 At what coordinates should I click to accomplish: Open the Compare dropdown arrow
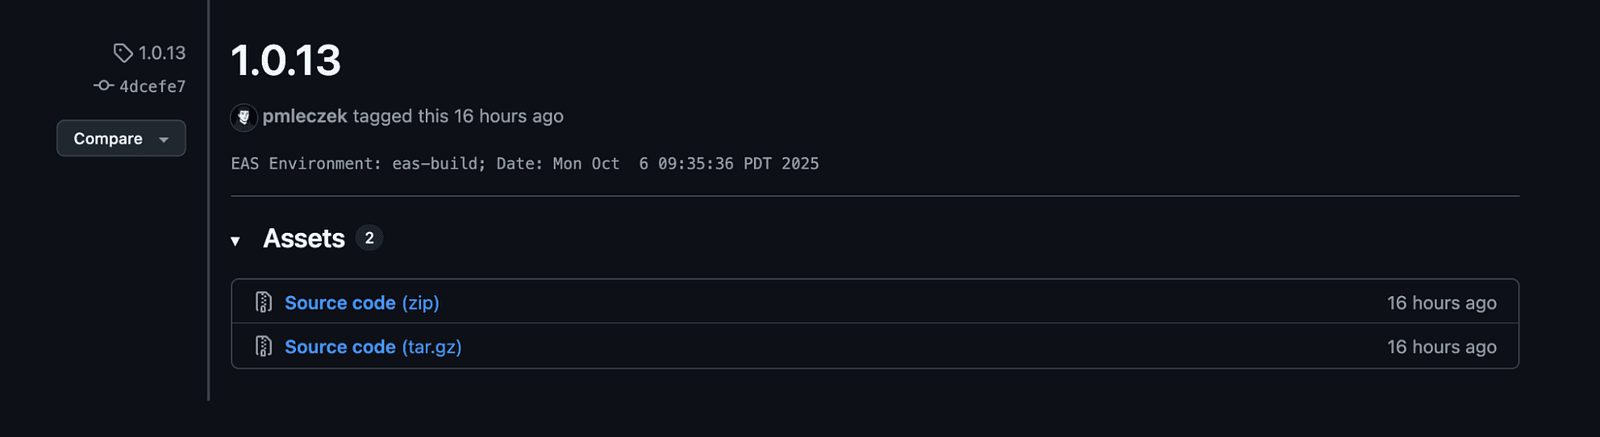click(164, 140)
